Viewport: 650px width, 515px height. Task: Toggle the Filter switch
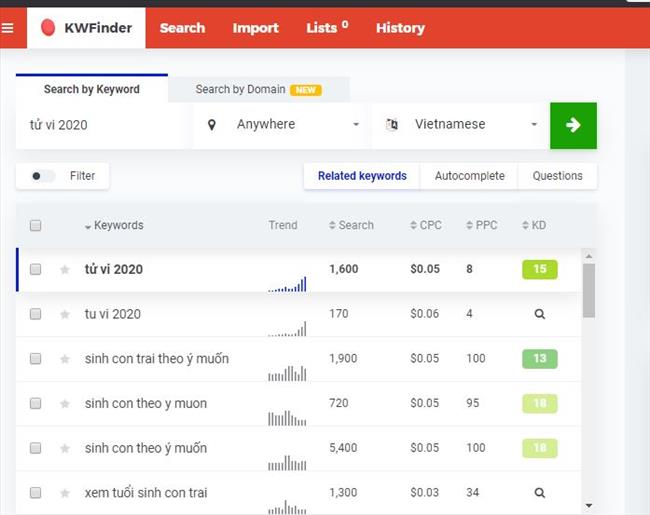point(43,176)
